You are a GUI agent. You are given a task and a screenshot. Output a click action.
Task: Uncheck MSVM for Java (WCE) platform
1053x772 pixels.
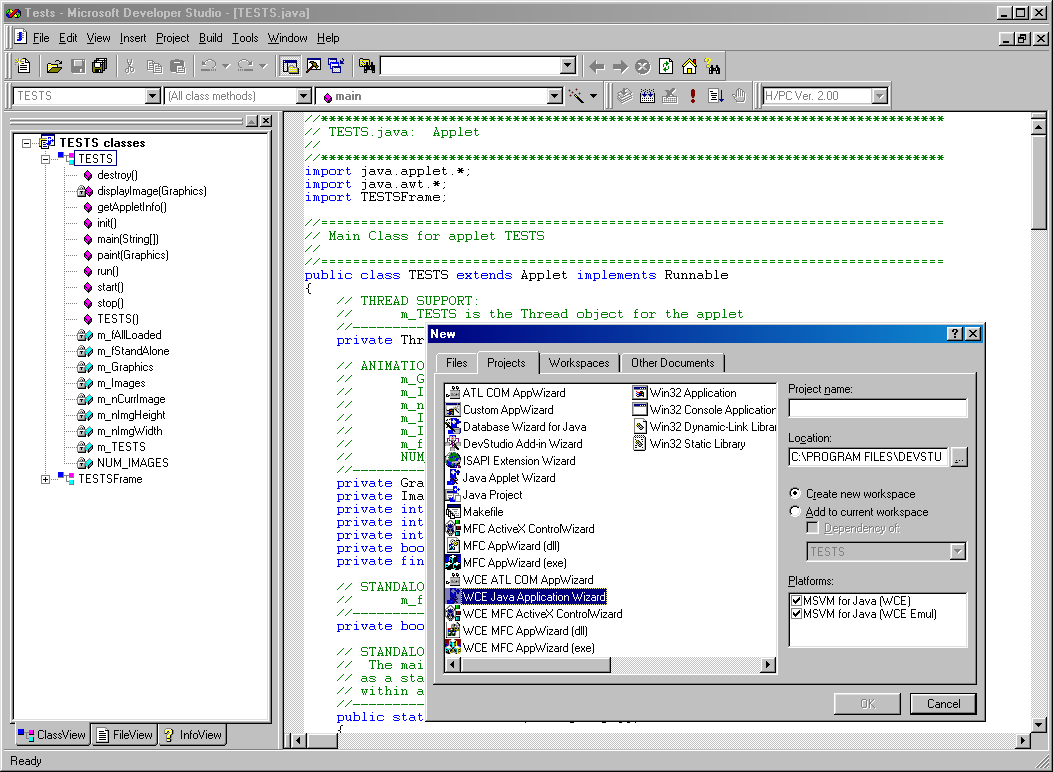pyautogui.click(x=796, y=601)
